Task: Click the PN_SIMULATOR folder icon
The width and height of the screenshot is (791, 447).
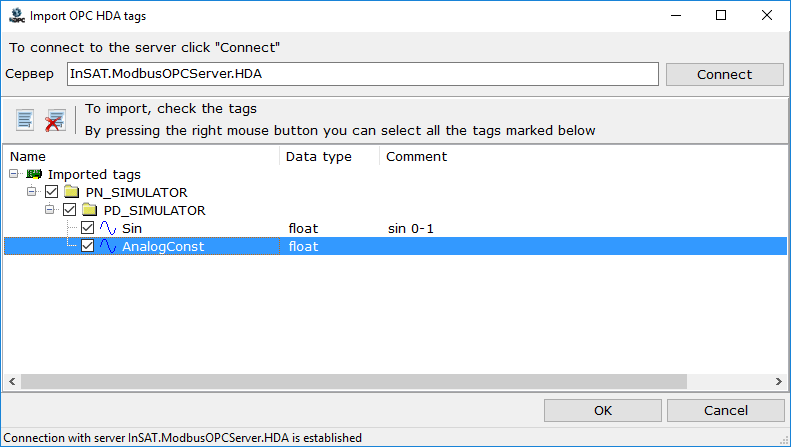Action: tap(72, 192)
